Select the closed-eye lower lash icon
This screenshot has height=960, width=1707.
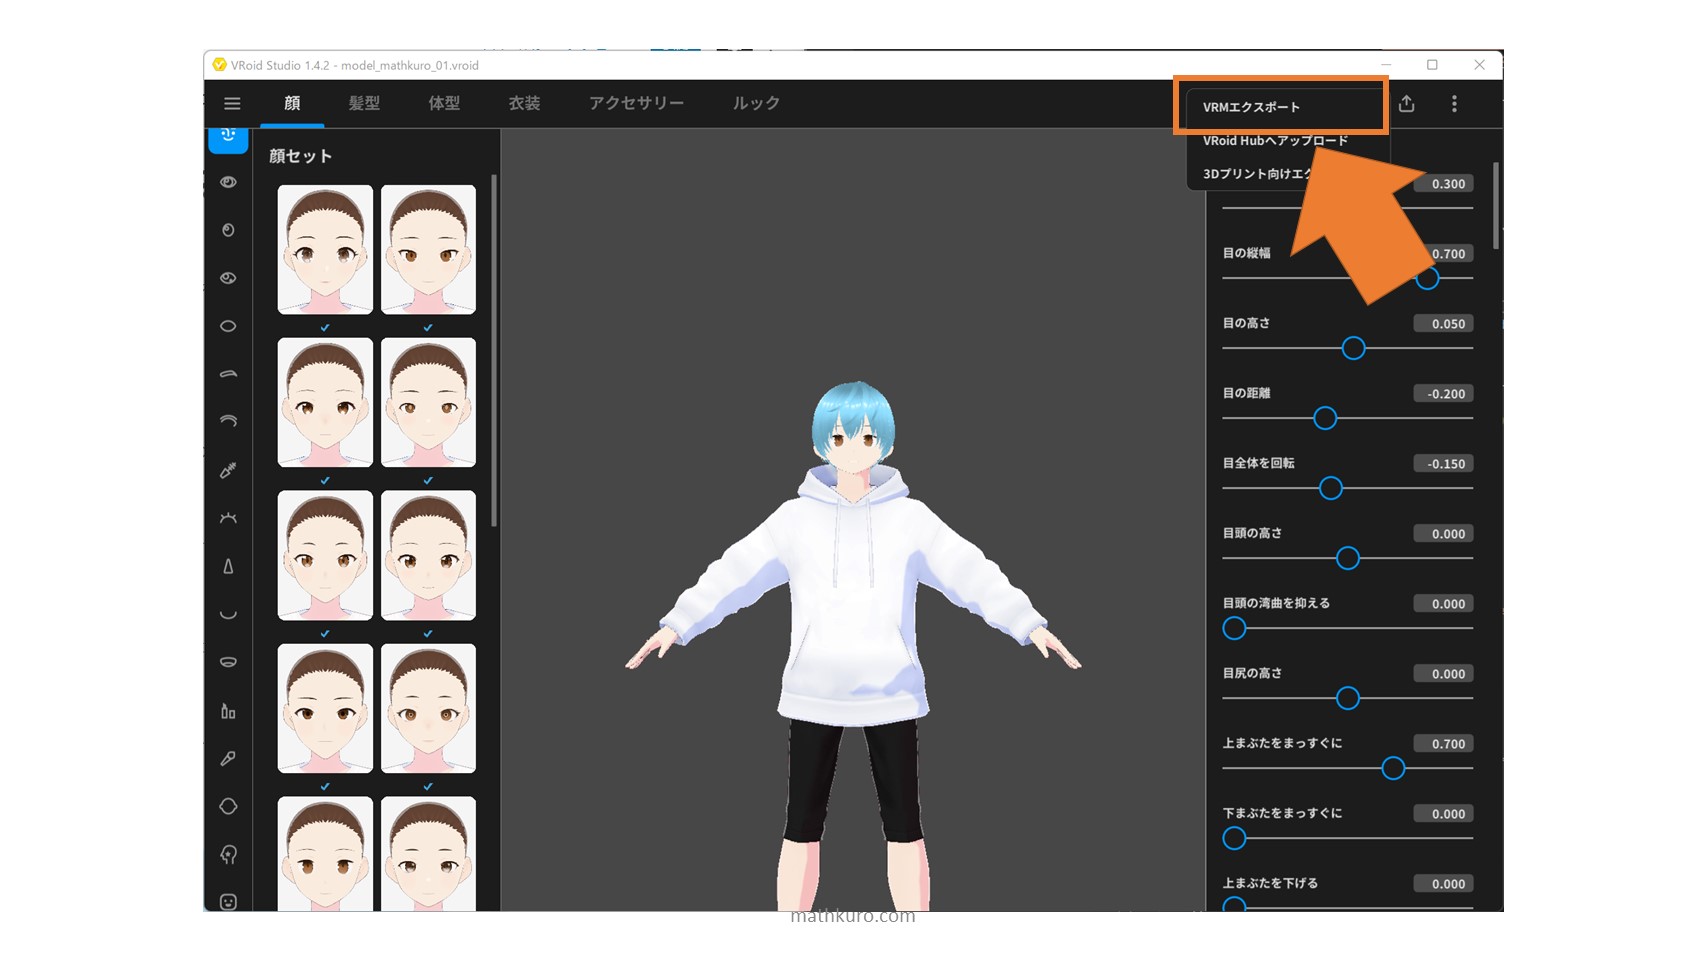tap(228, 518)
